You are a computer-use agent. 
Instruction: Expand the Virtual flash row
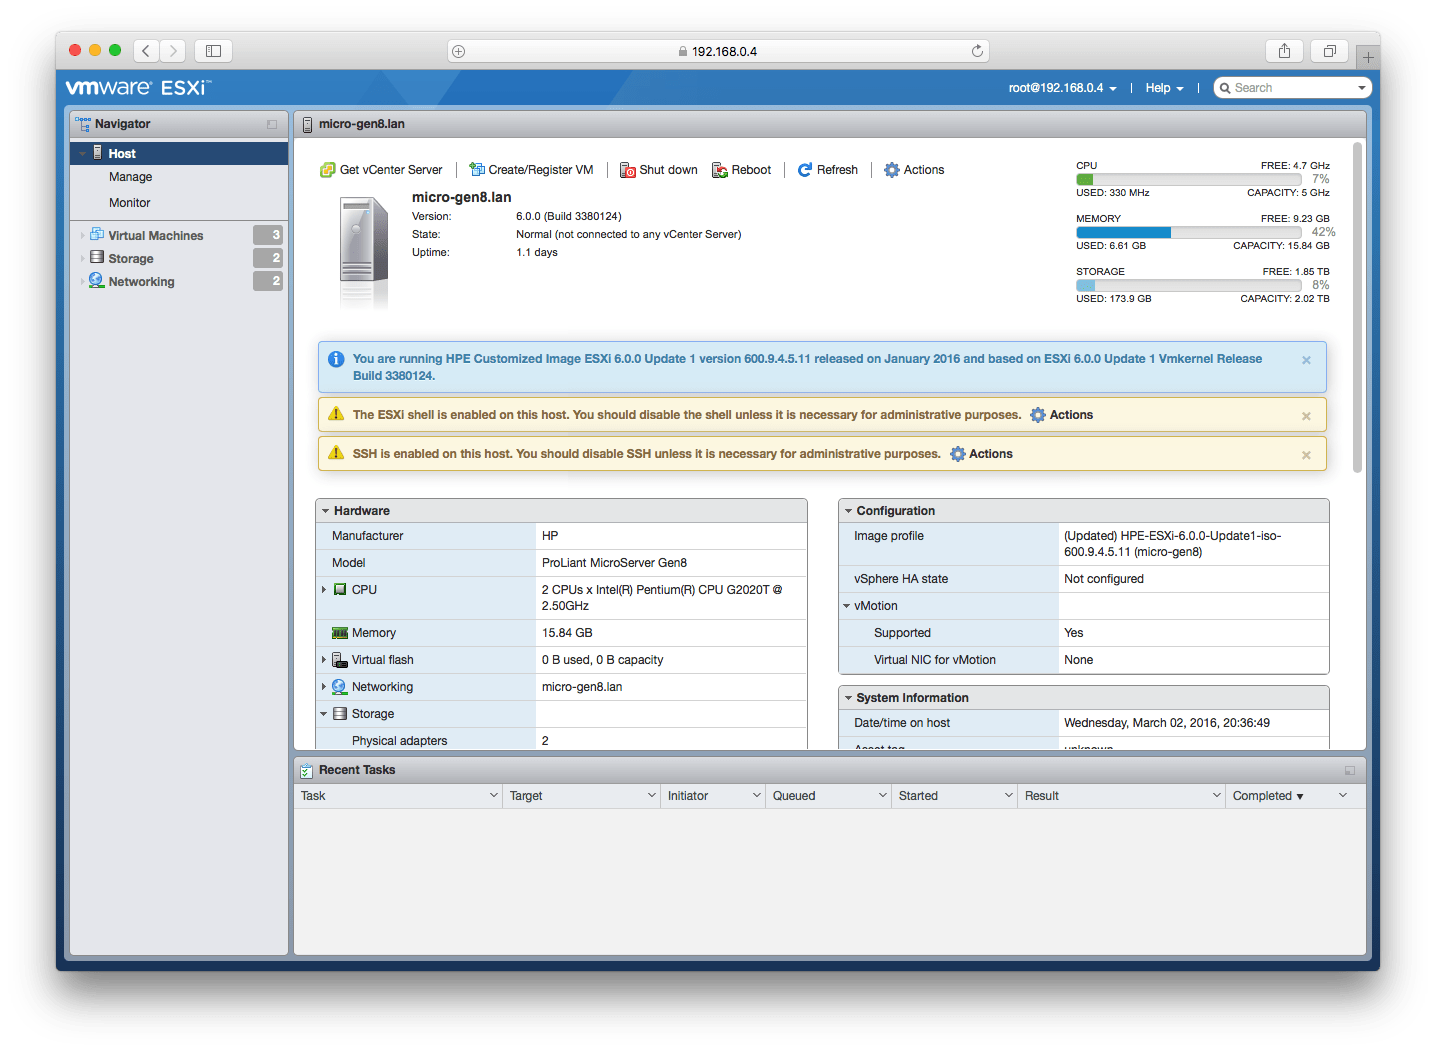tap(324, 660)
